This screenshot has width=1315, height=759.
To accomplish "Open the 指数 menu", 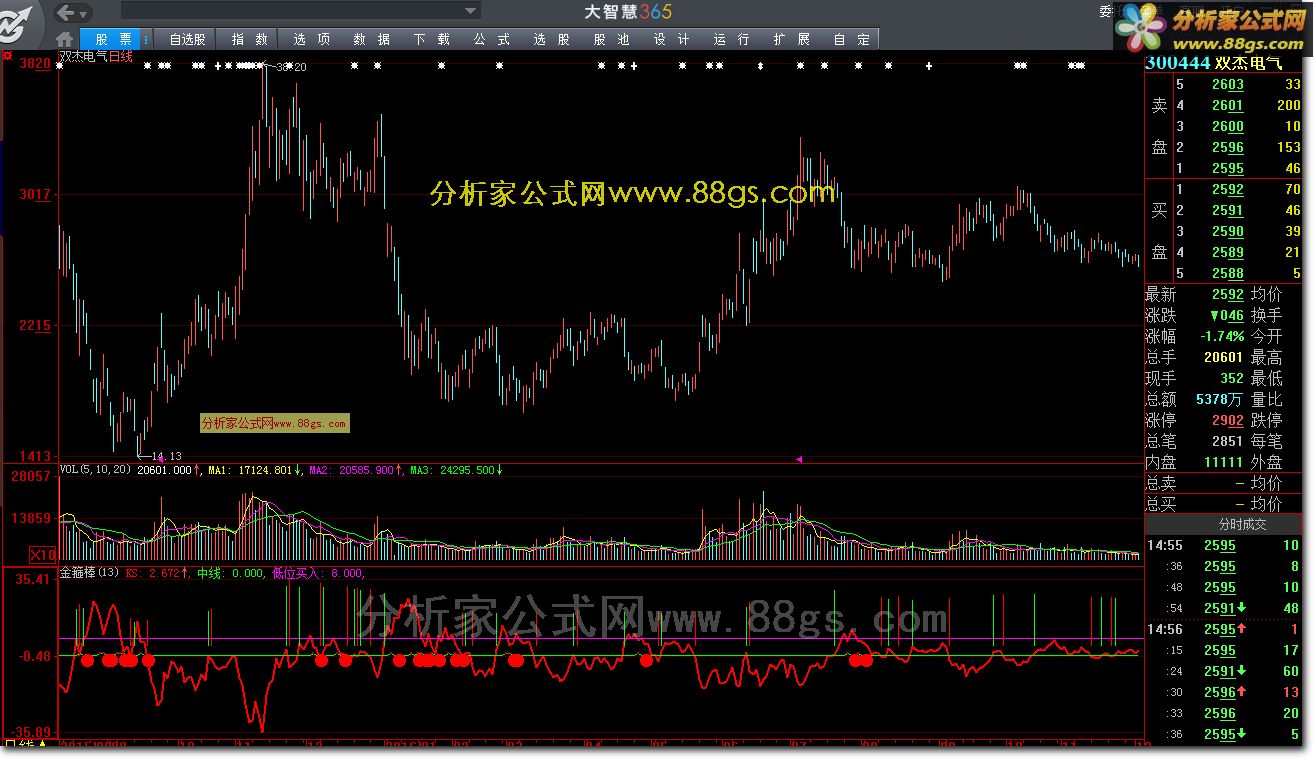I will (x=249, y=39).
